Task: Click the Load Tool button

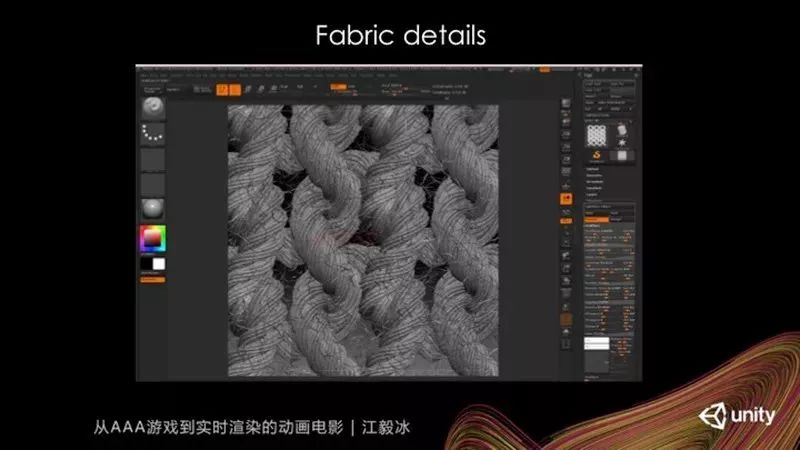Action: pyautogui.click(x=594, y=83)
